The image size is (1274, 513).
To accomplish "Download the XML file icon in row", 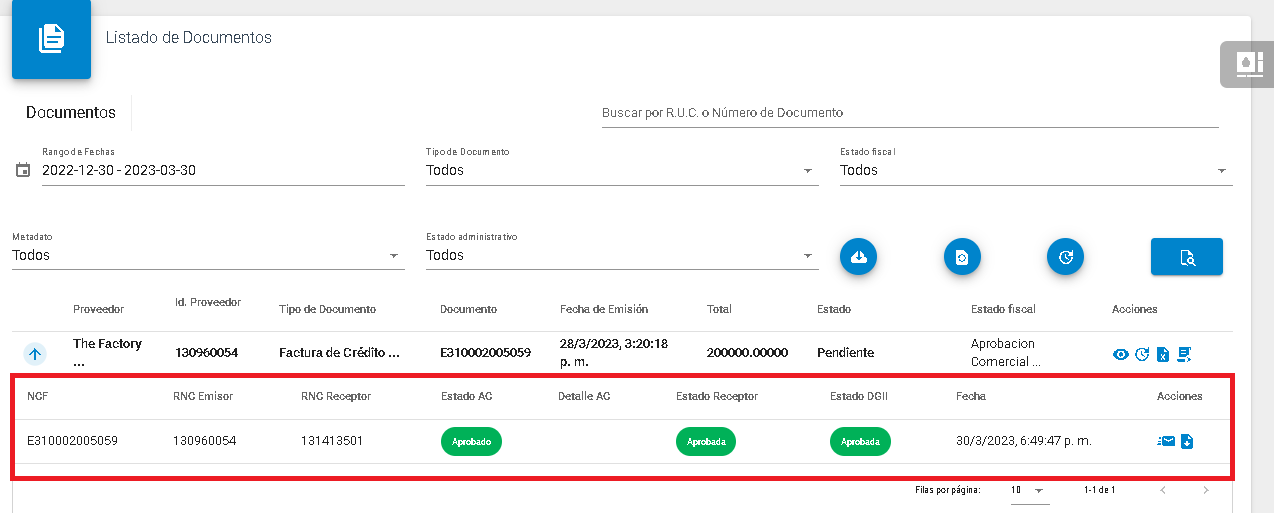I will click(1163, 354).
